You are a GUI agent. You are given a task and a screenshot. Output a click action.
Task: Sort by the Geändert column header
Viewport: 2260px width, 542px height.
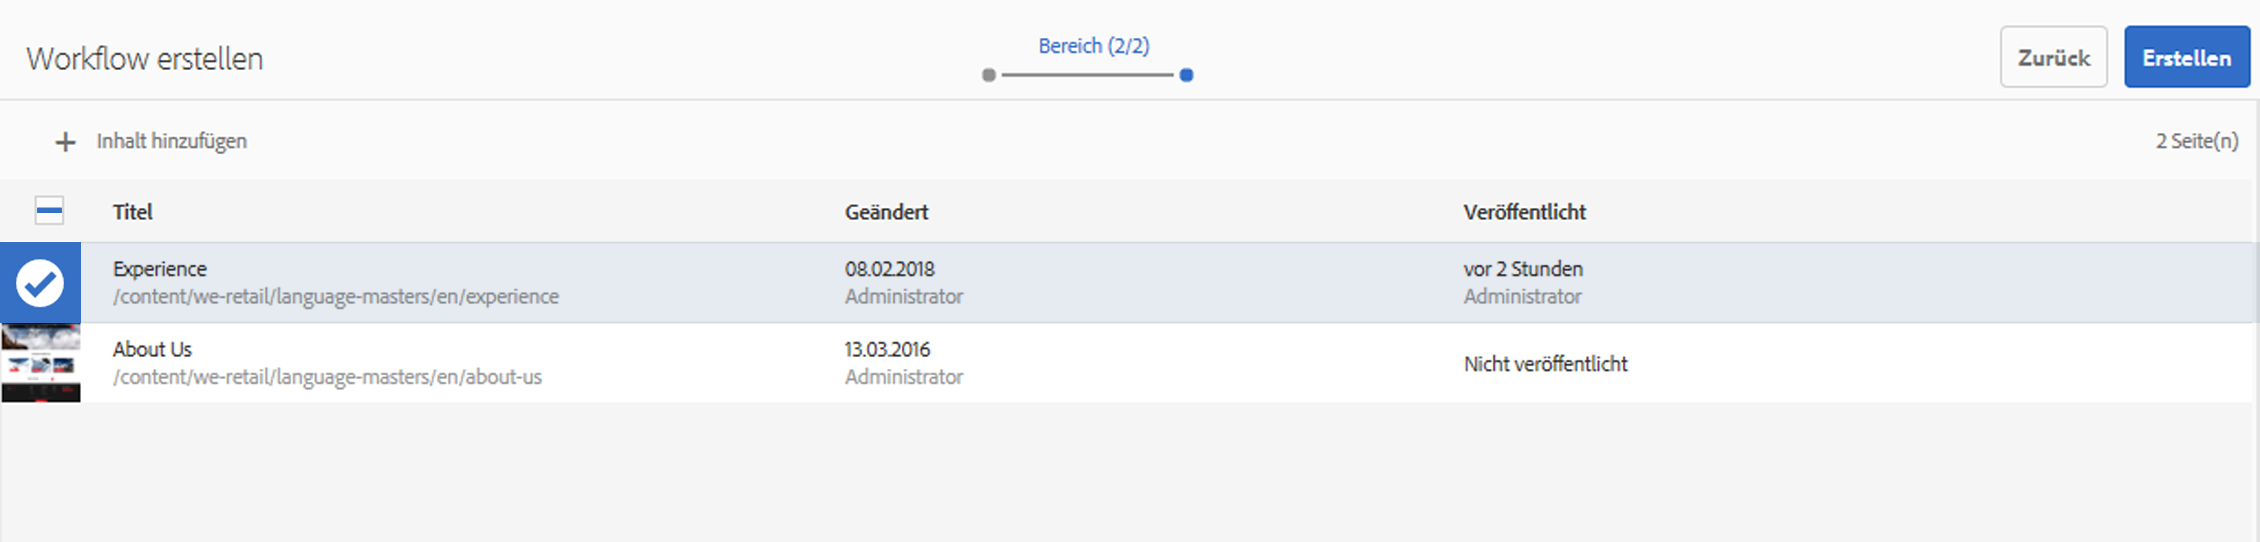(886, 212)
